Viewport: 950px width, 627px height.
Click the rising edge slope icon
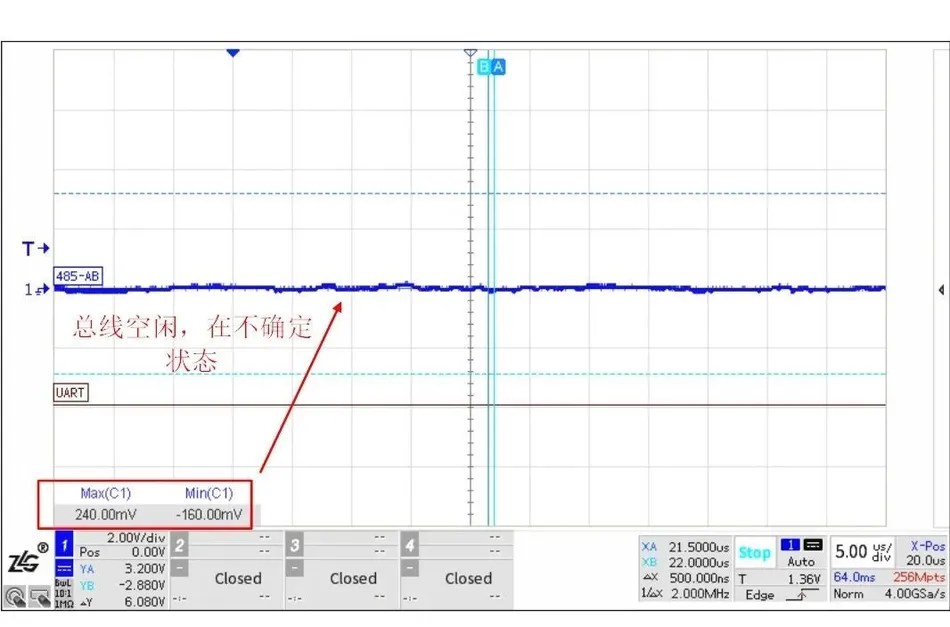[x=802, y=592]
